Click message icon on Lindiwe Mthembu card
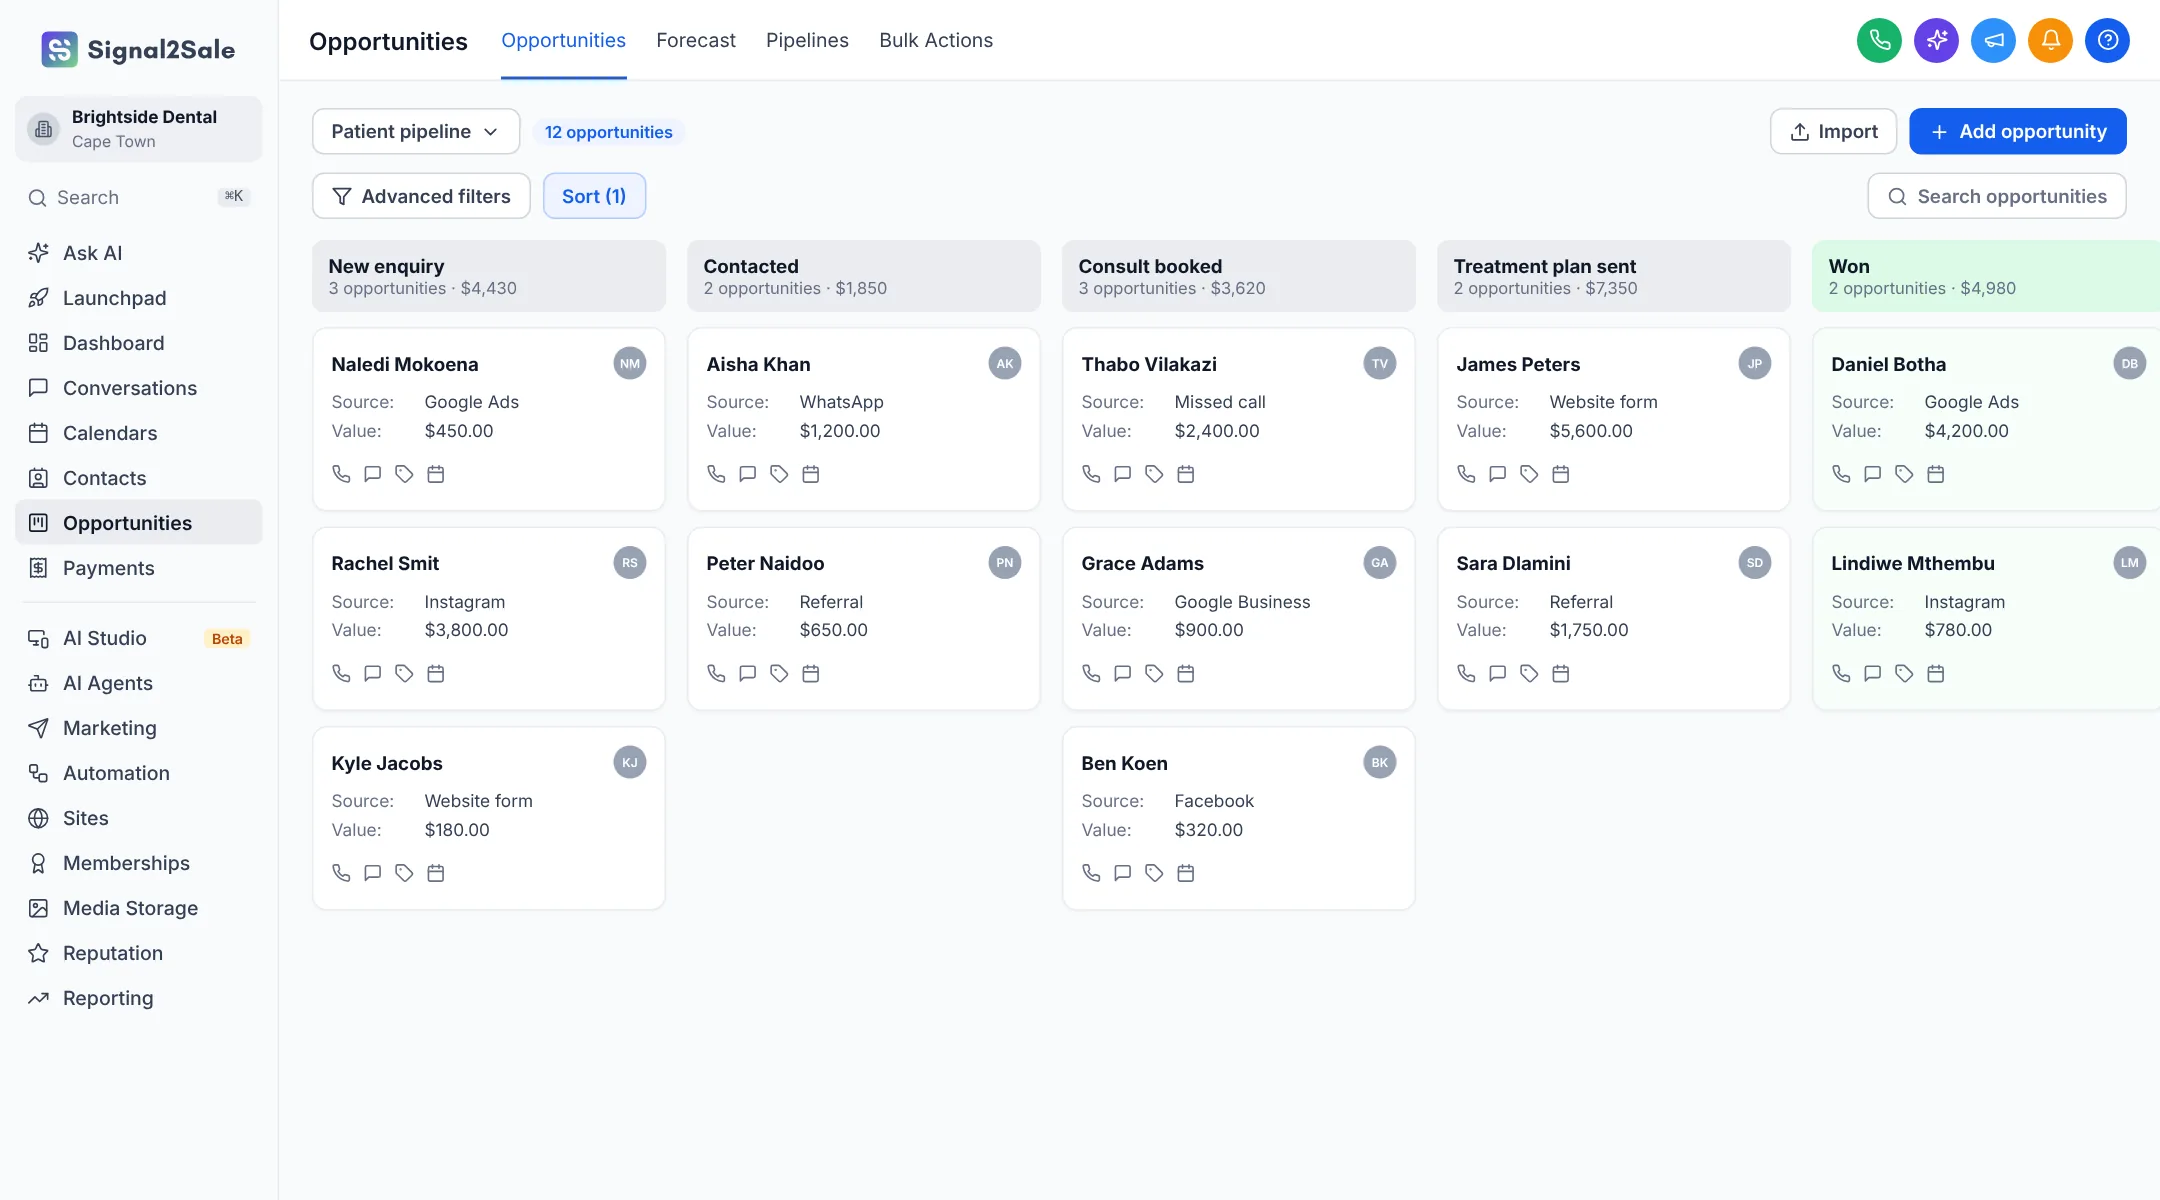Viewport: 2160px width, 1200px height. 1872,674
